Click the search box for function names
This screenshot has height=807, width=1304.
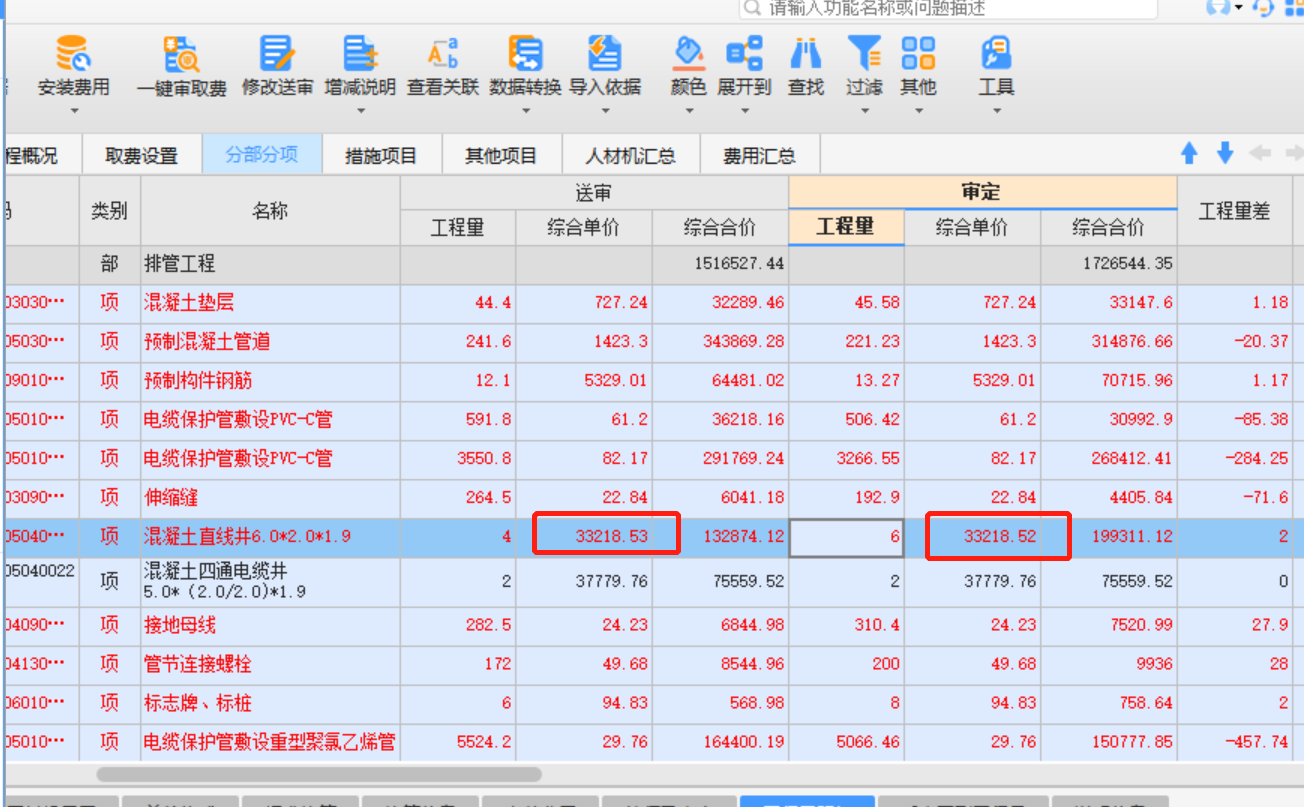click(948, 8)
